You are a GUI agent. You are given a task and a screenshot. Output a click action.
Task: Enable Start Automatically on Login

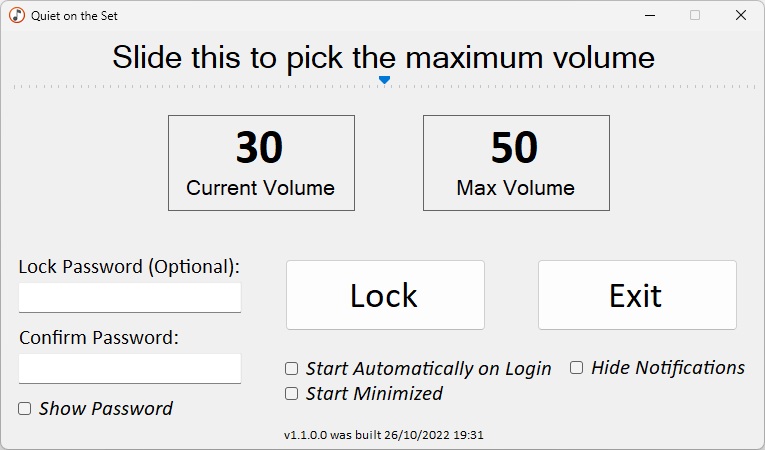[292, 368]
